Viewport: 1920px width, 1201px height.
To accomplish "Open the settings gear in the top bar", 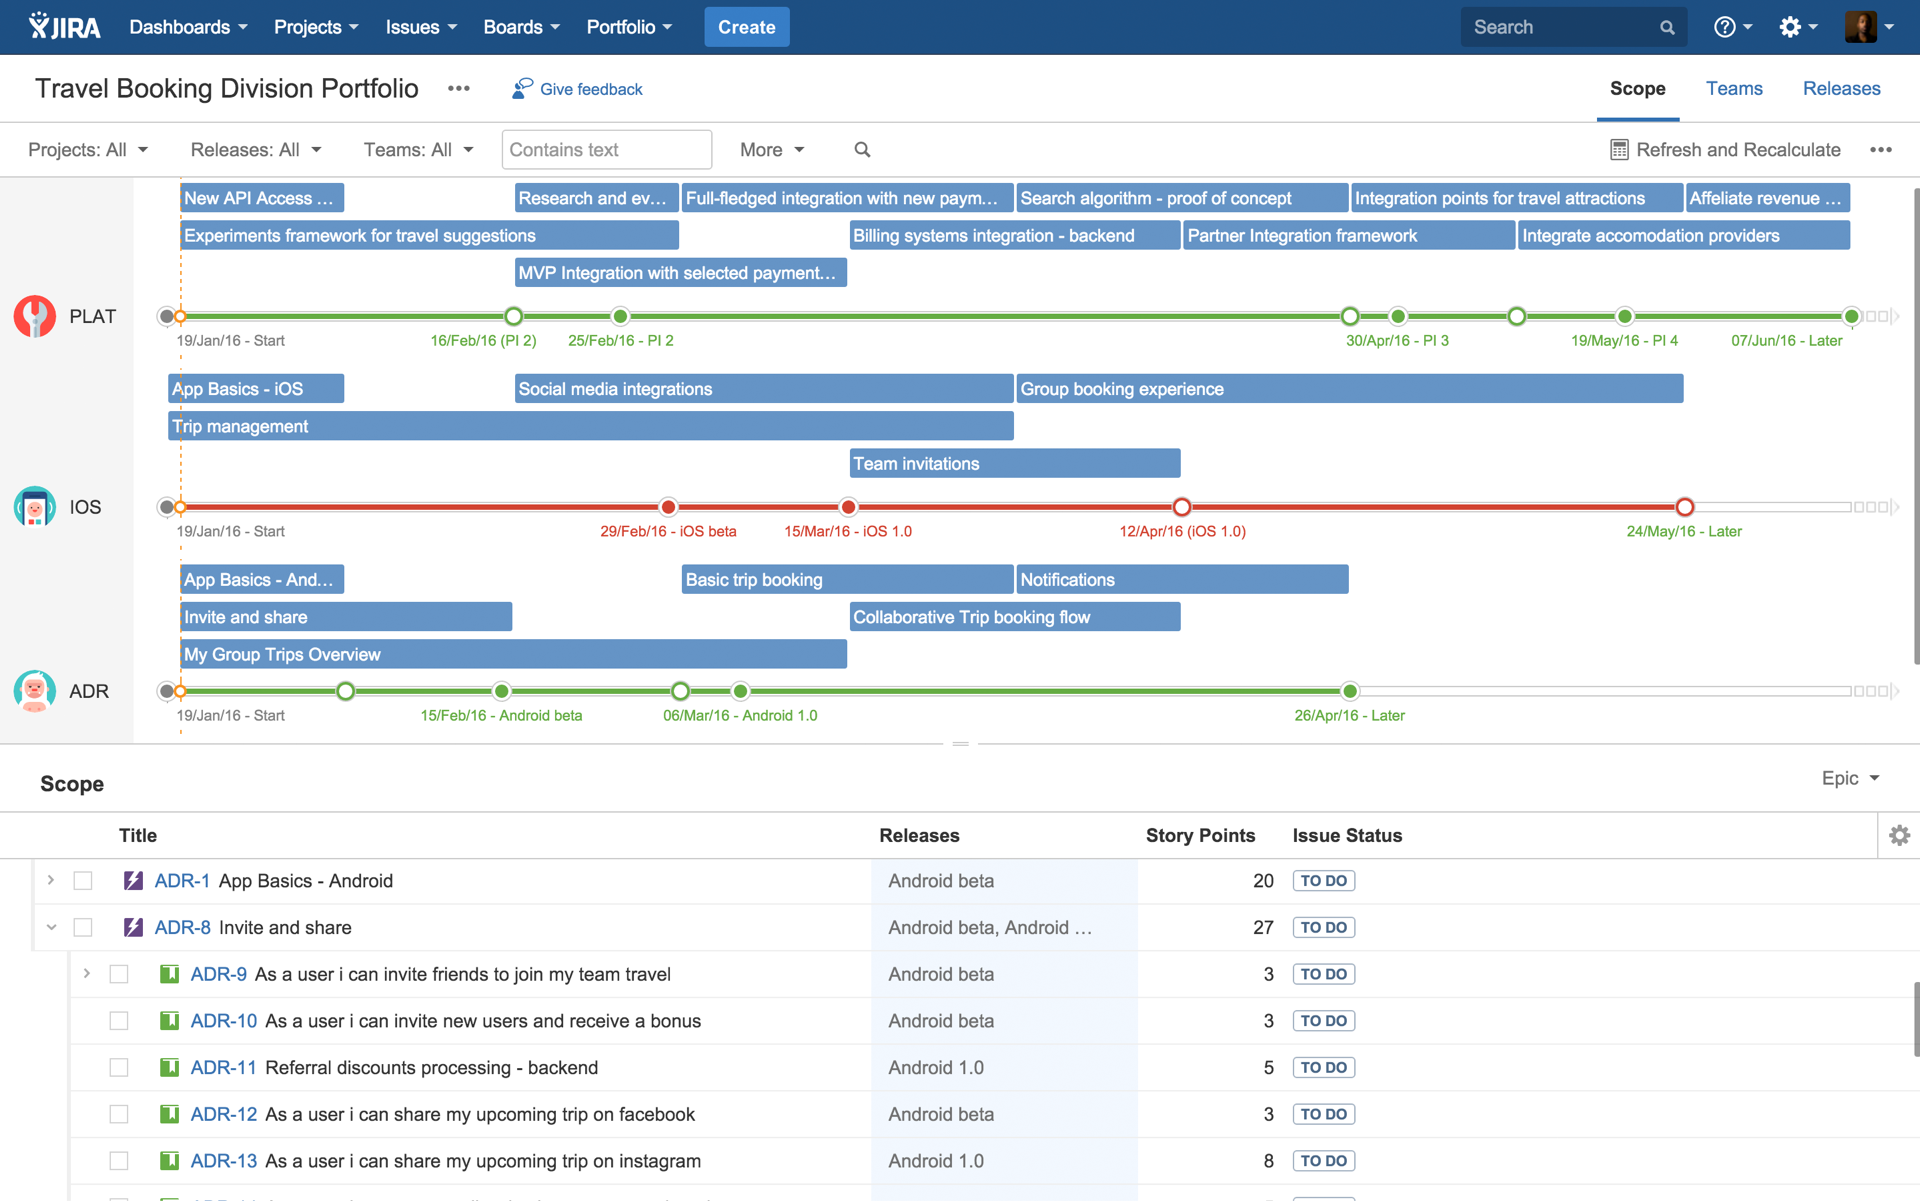I will tap(1797, 27).
